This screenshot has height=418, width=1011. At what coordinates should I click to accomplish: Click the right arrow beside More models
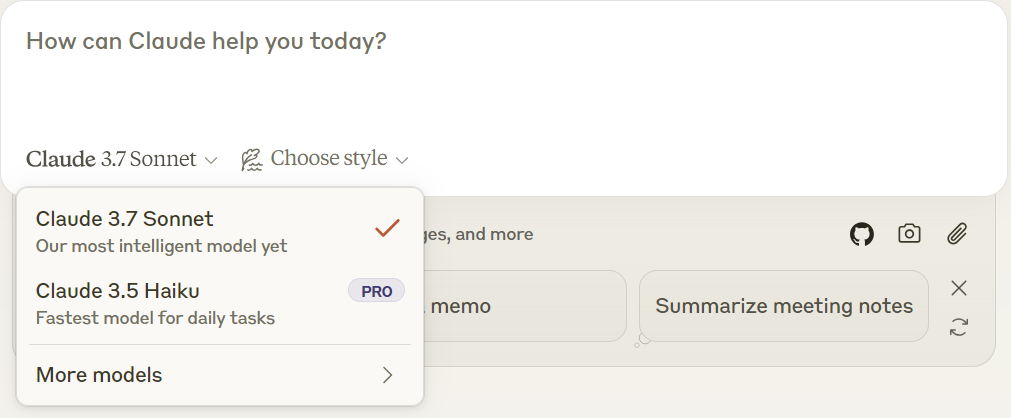coord(388,375)
